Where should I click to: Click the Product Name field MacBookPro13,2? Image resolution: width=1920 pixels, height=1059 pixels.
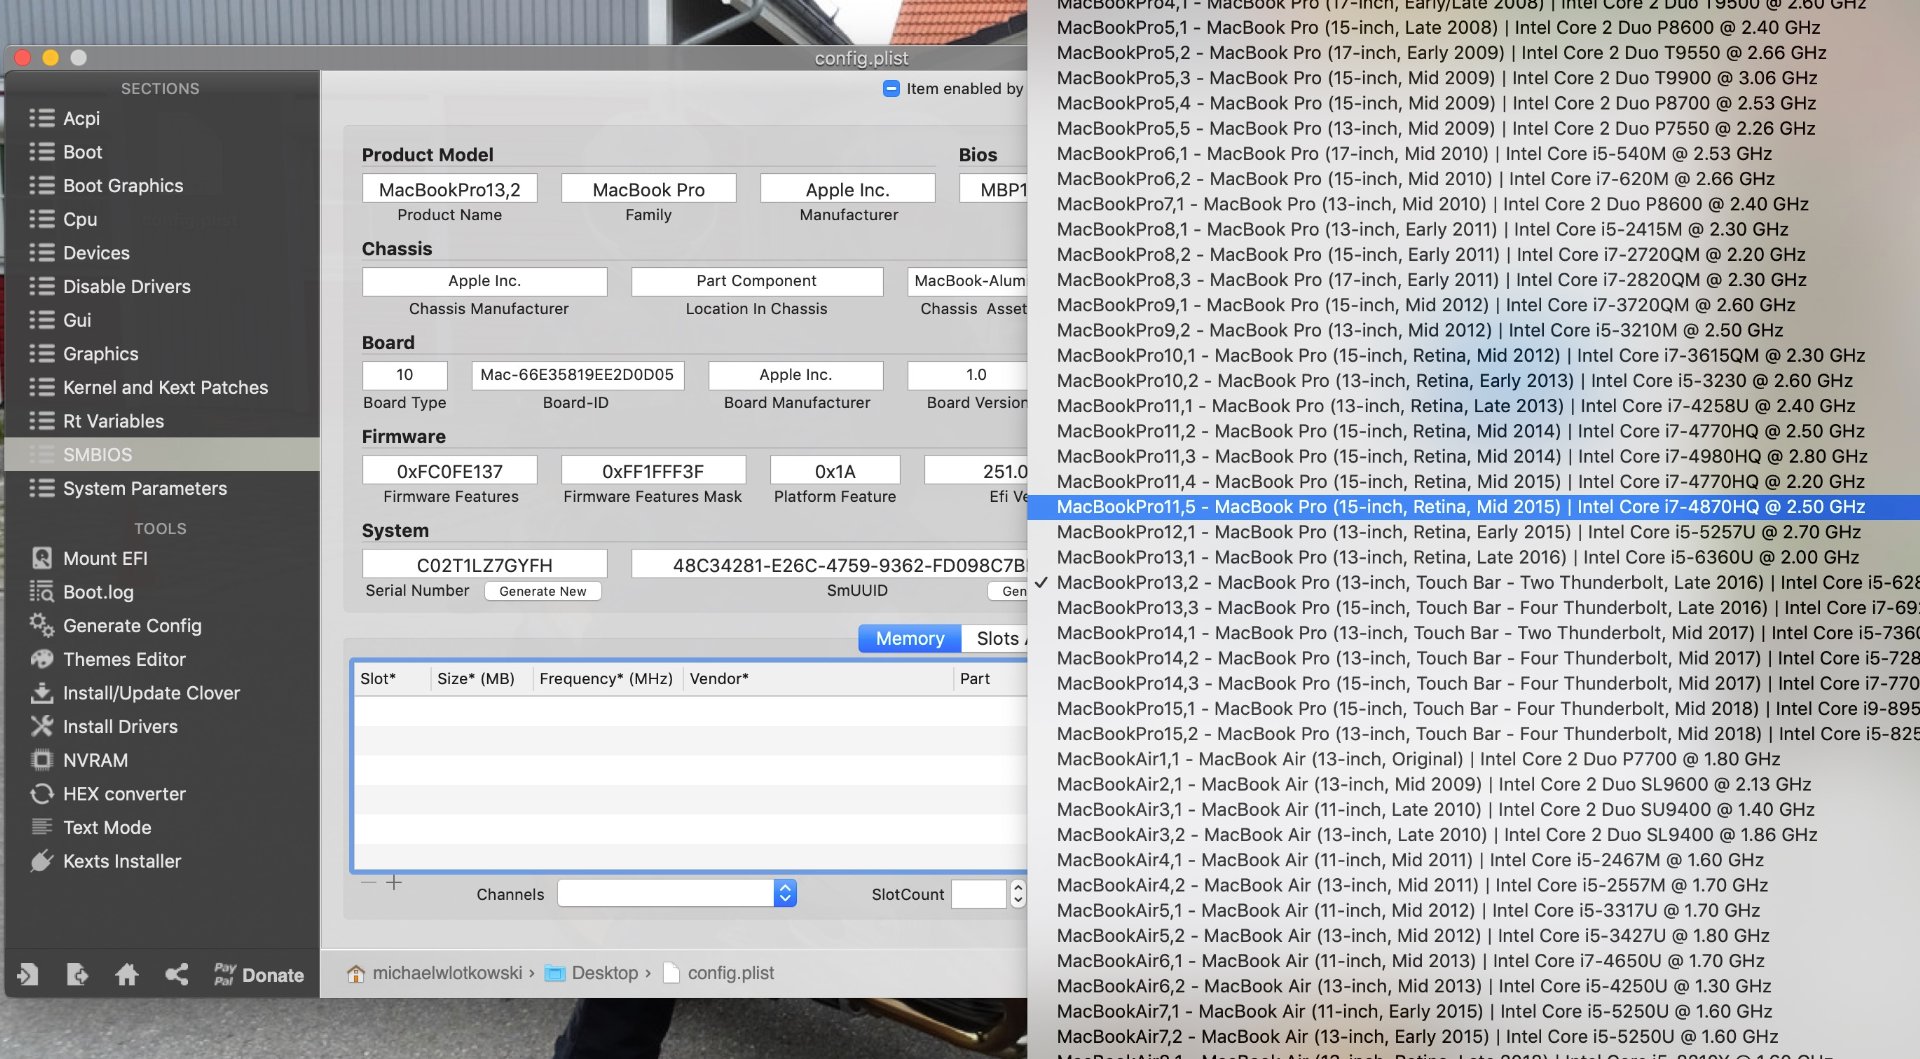(x=450, y=189)
